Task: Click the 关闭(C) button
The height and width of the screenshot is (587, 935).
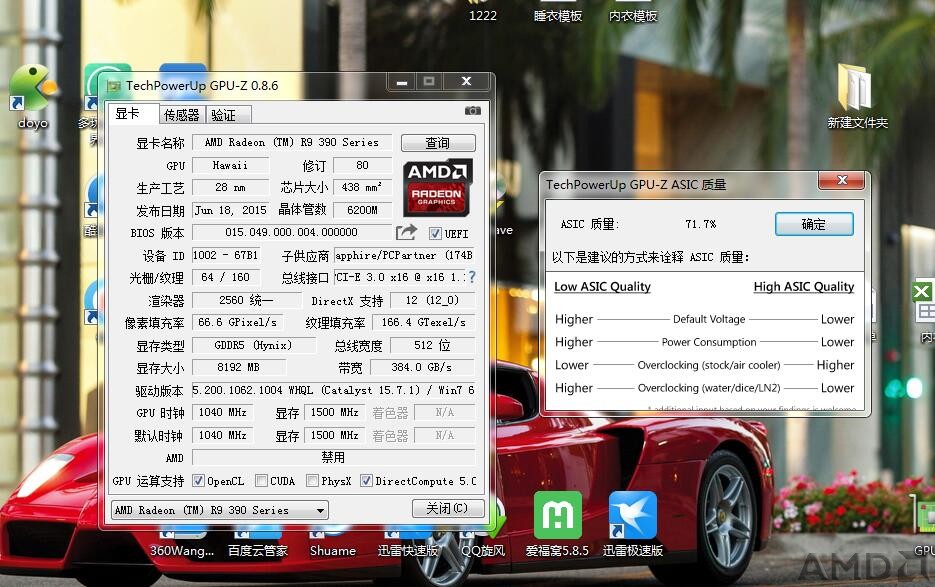Action: pos(447,508)
